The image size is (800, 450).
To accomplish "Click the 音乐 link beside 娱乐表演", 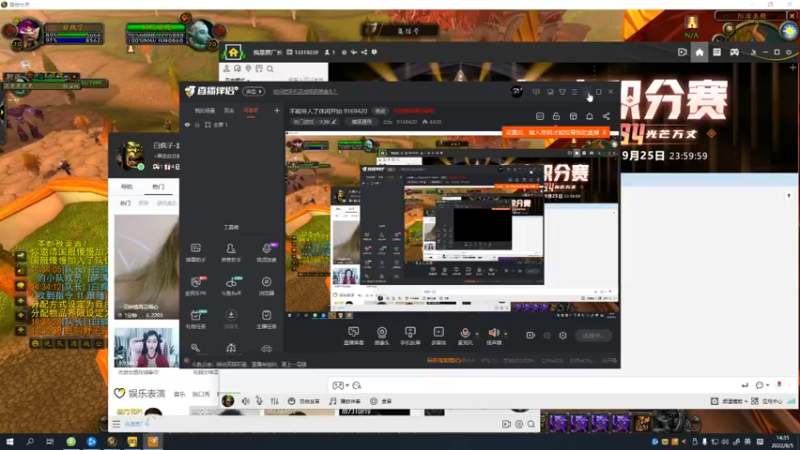I will [x=179, y=394].
